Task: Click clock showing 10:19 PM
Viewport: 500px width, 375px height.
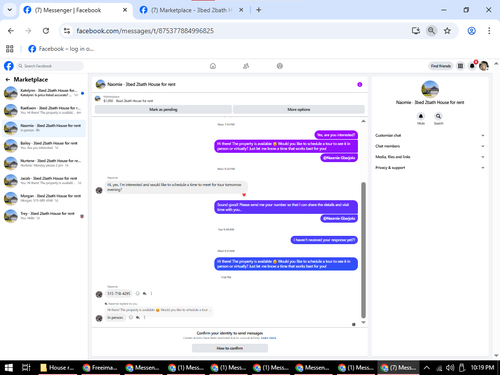Action: [482, 368]
